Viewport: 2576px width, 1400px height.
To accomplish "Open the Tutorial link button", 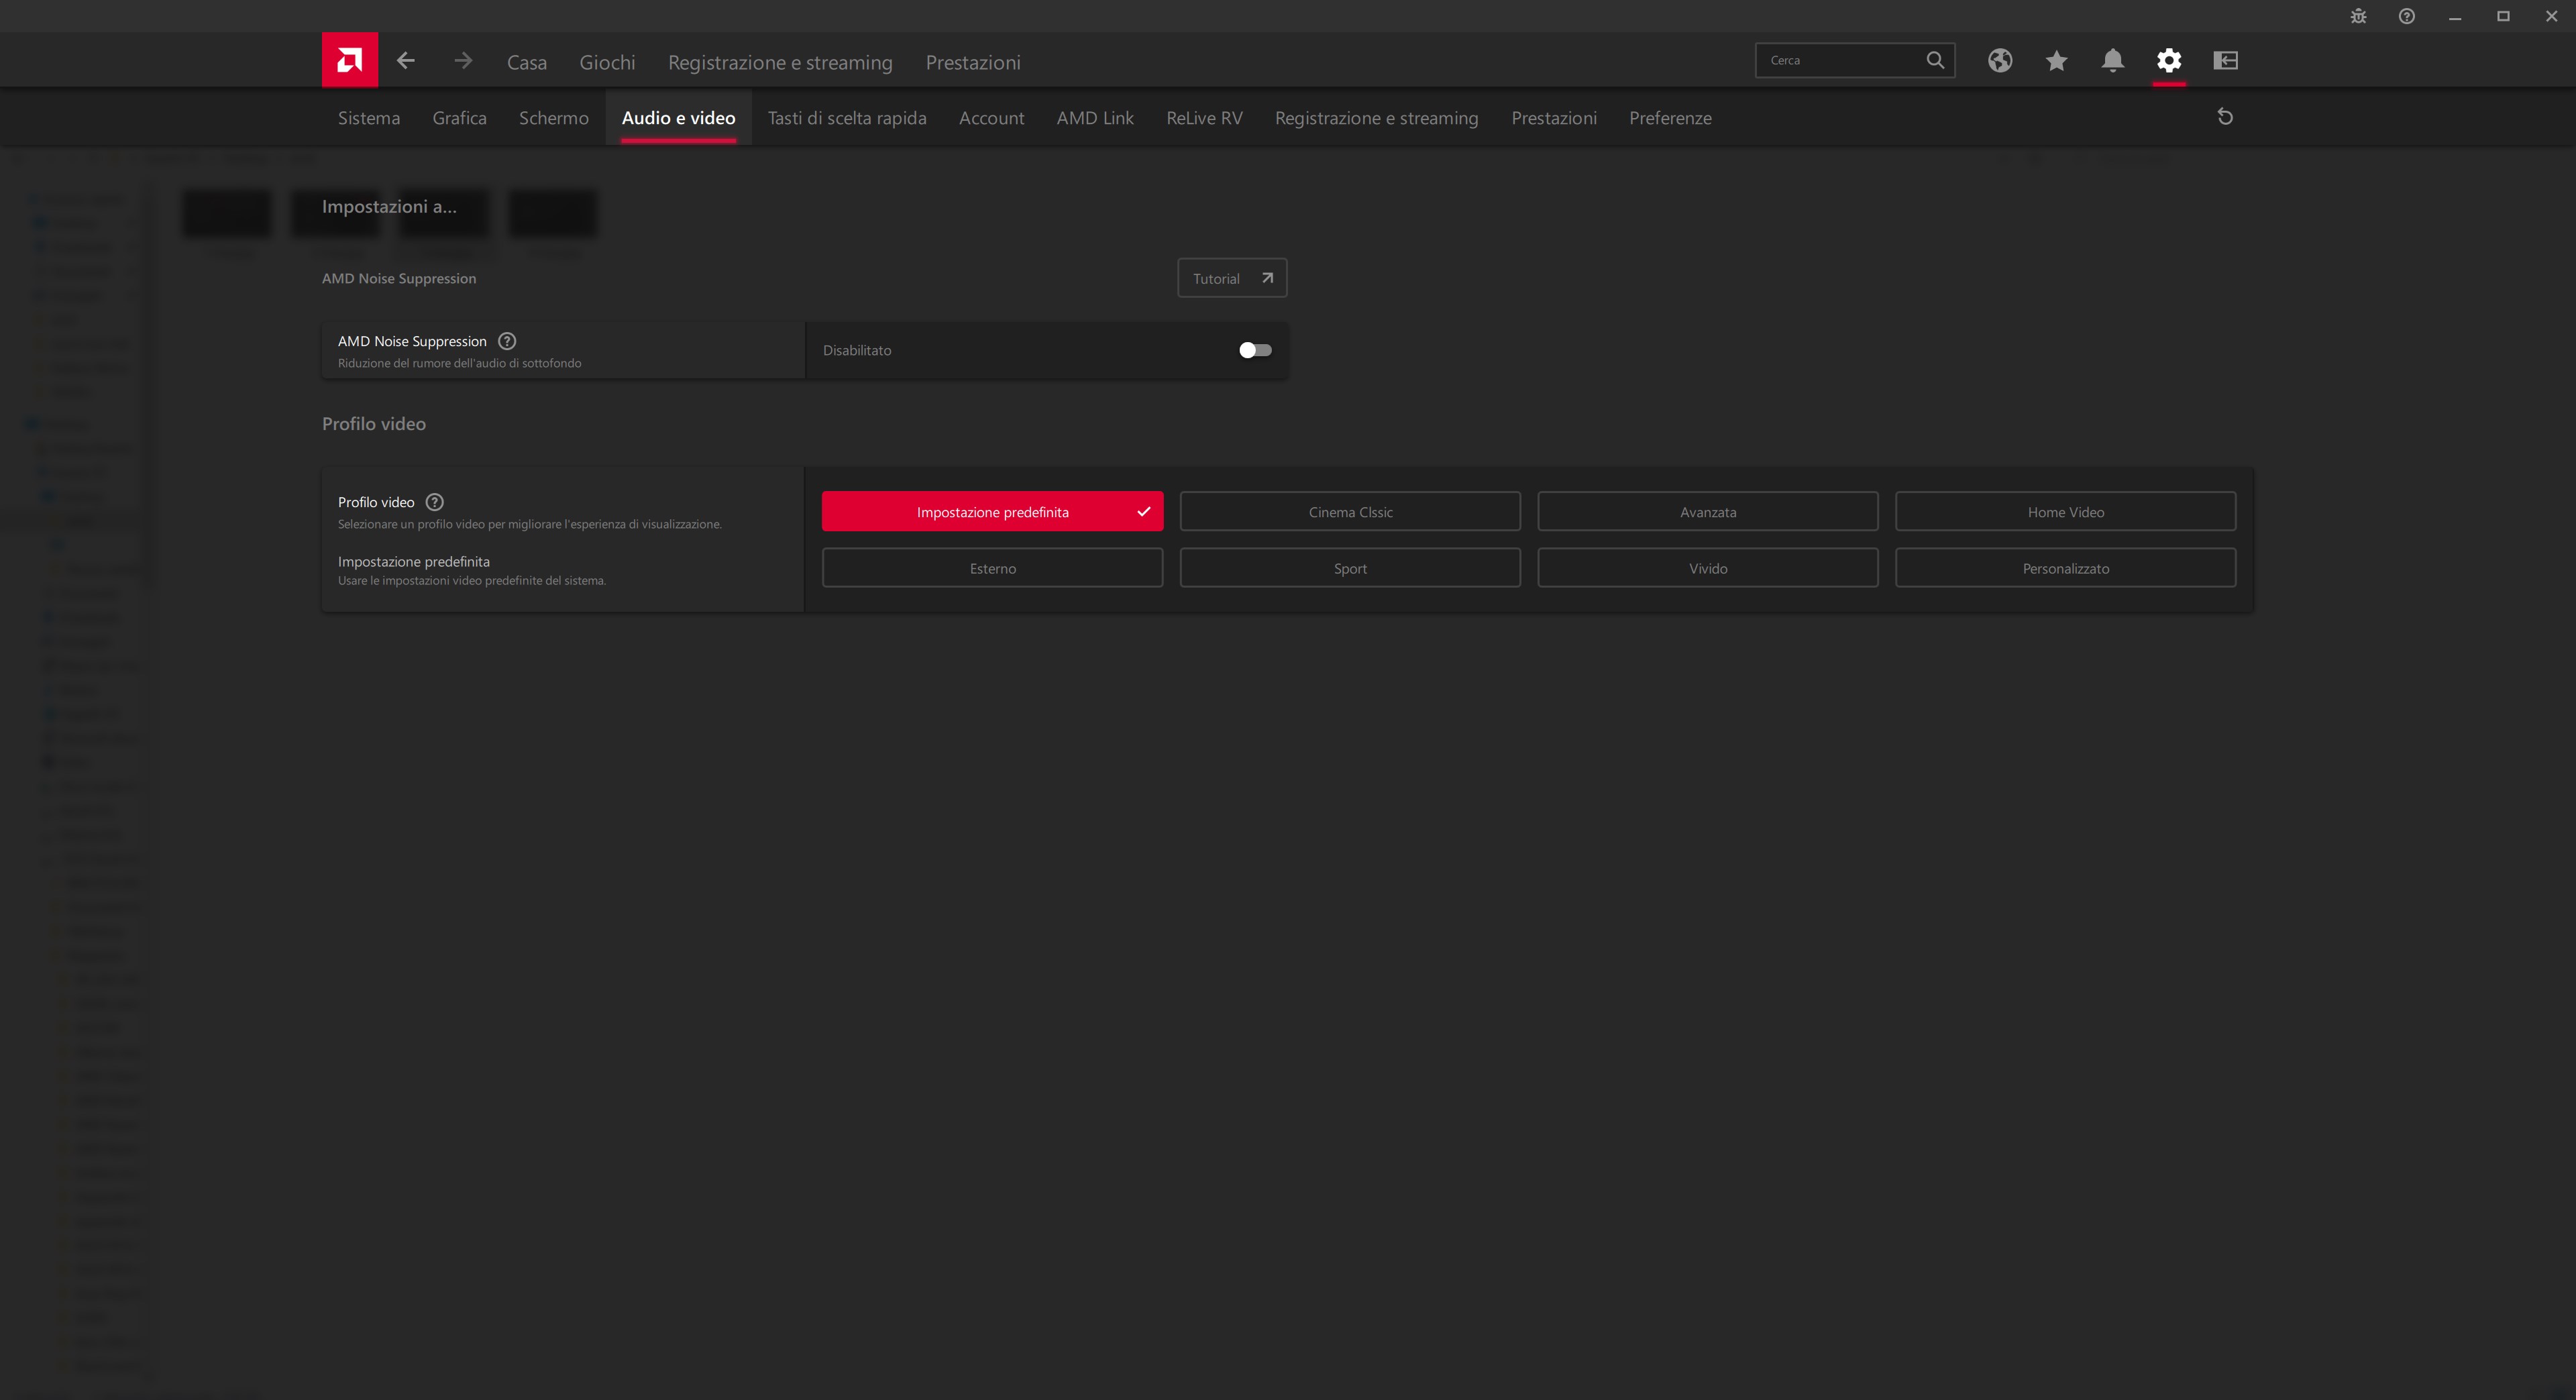I will (x=1231, y=278).
